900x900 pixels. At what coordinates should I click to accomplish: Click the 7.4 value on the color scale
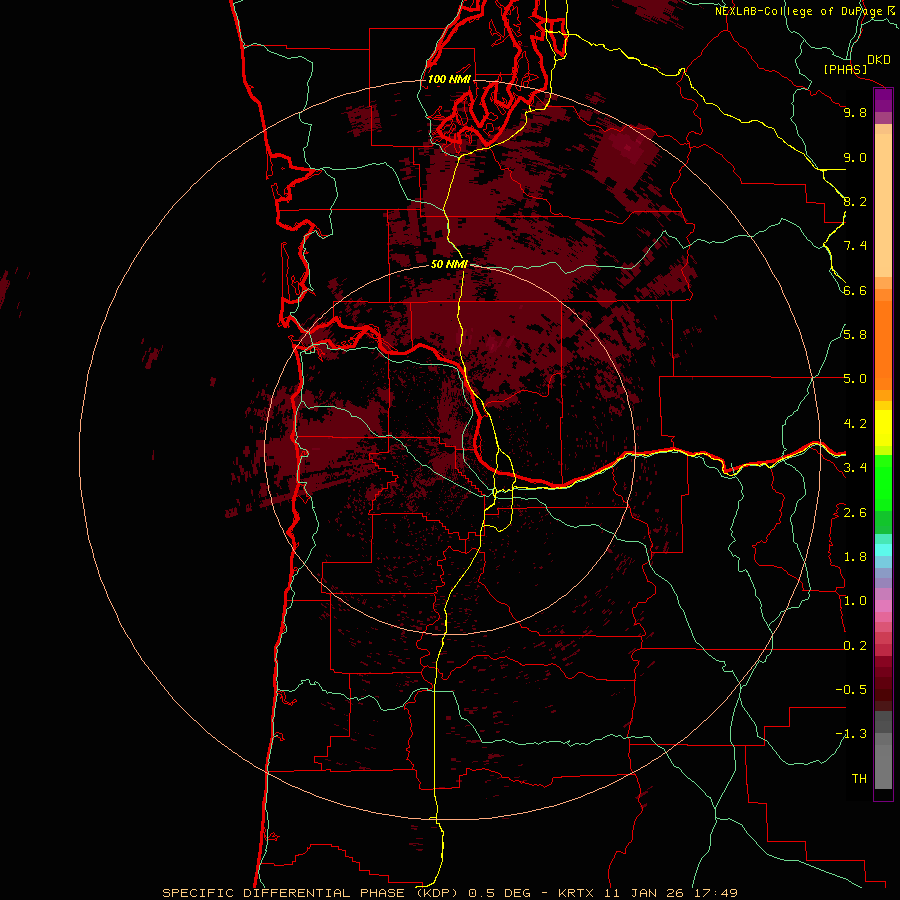[855, 246]
